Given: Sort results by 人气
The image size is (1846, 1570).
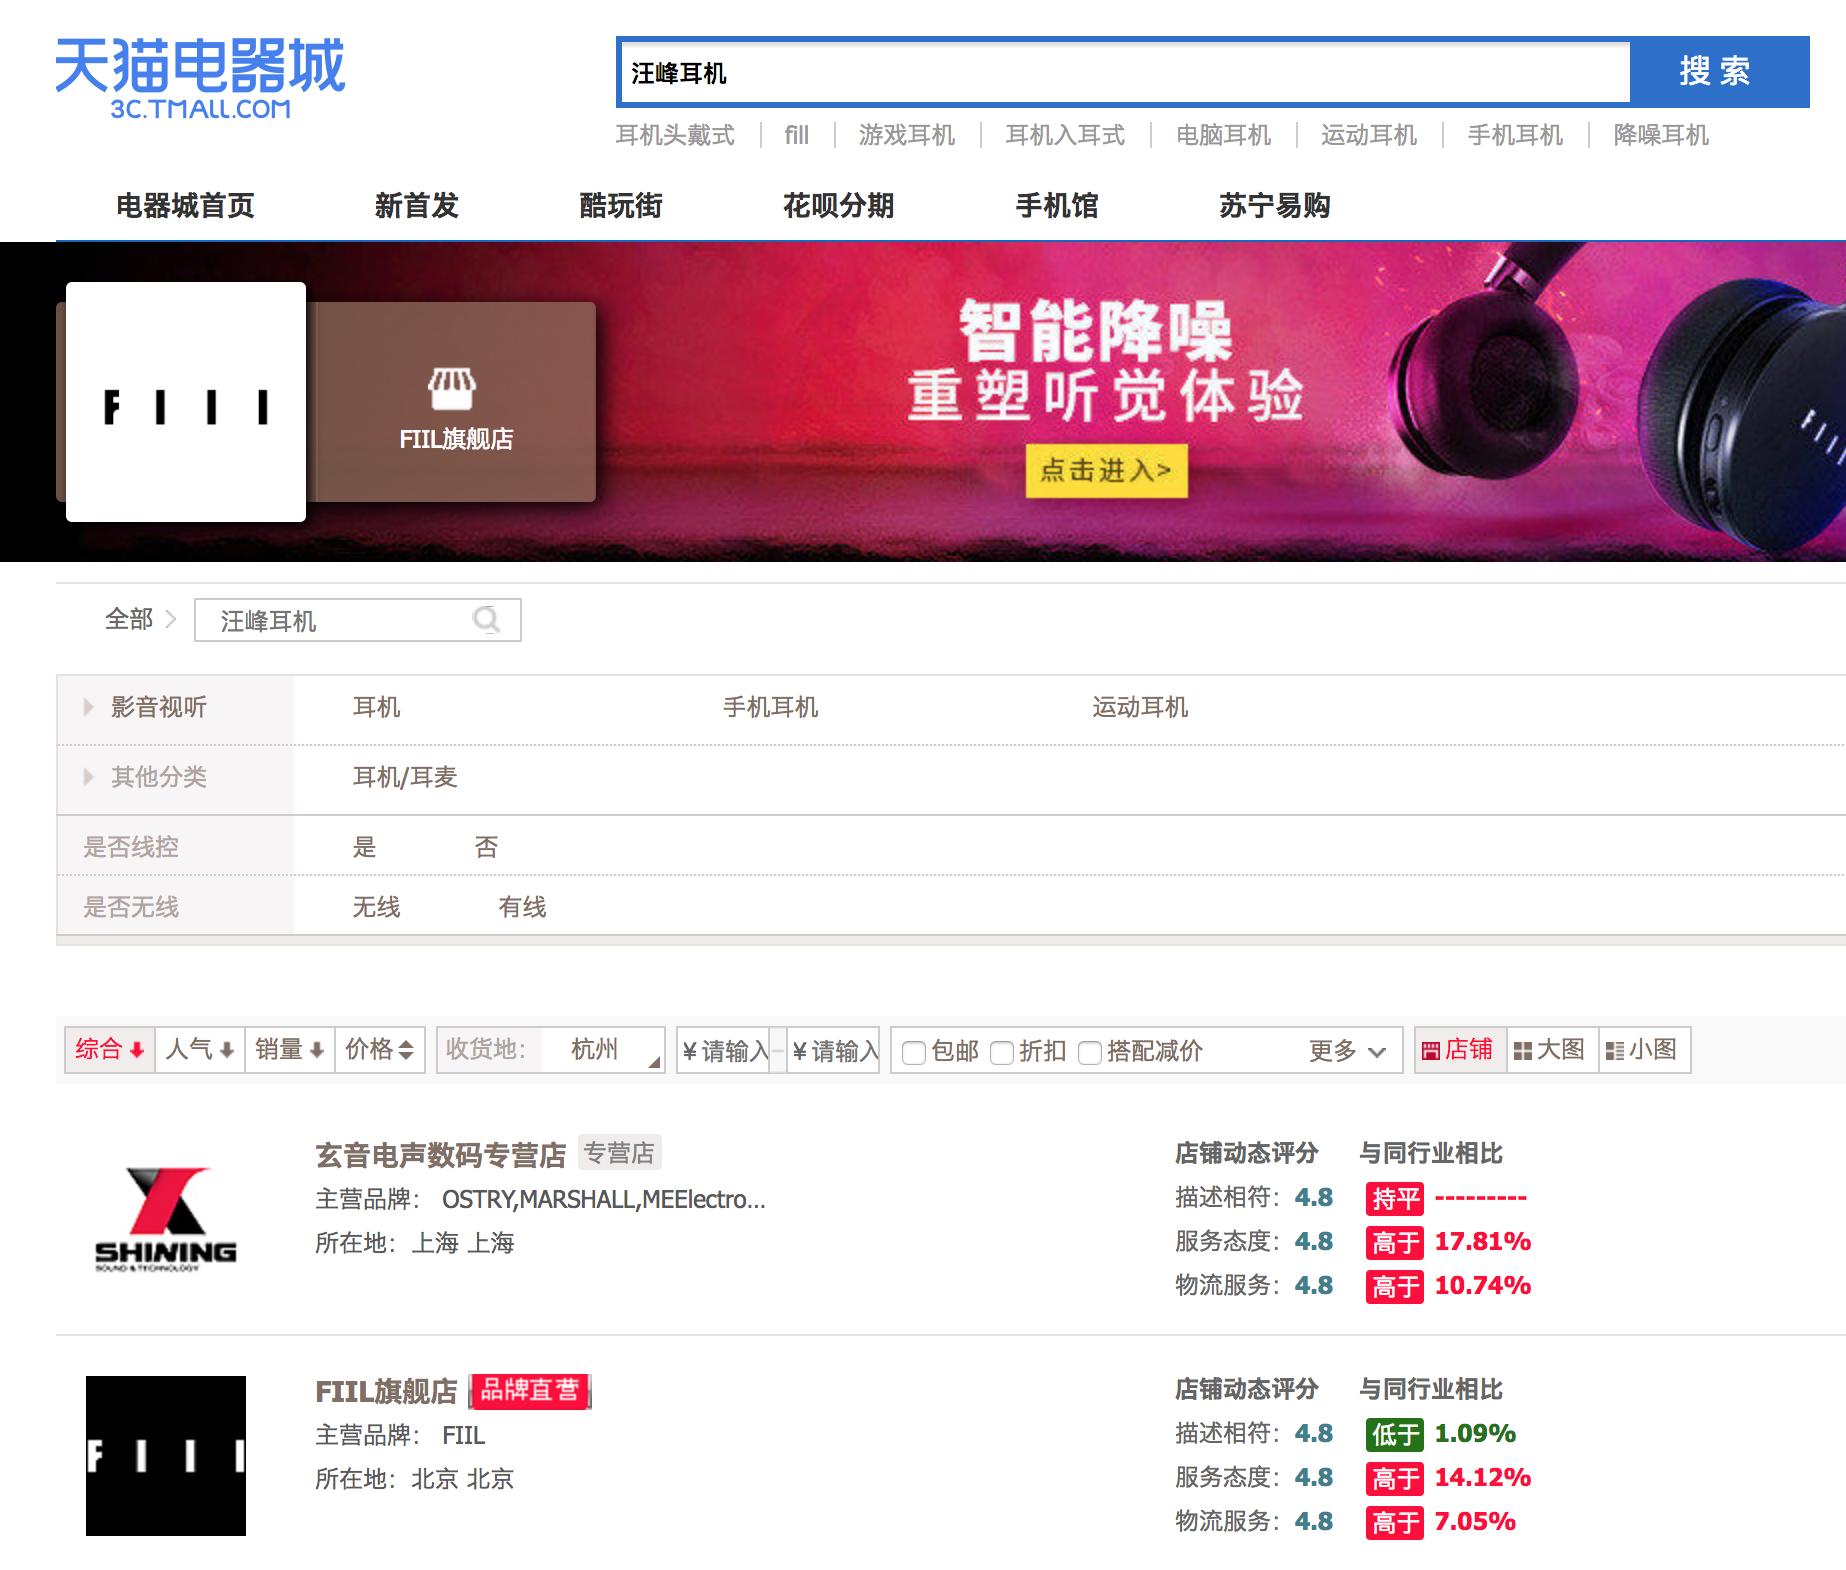Looking at the screenshot, I should [x=200, y=1050].
